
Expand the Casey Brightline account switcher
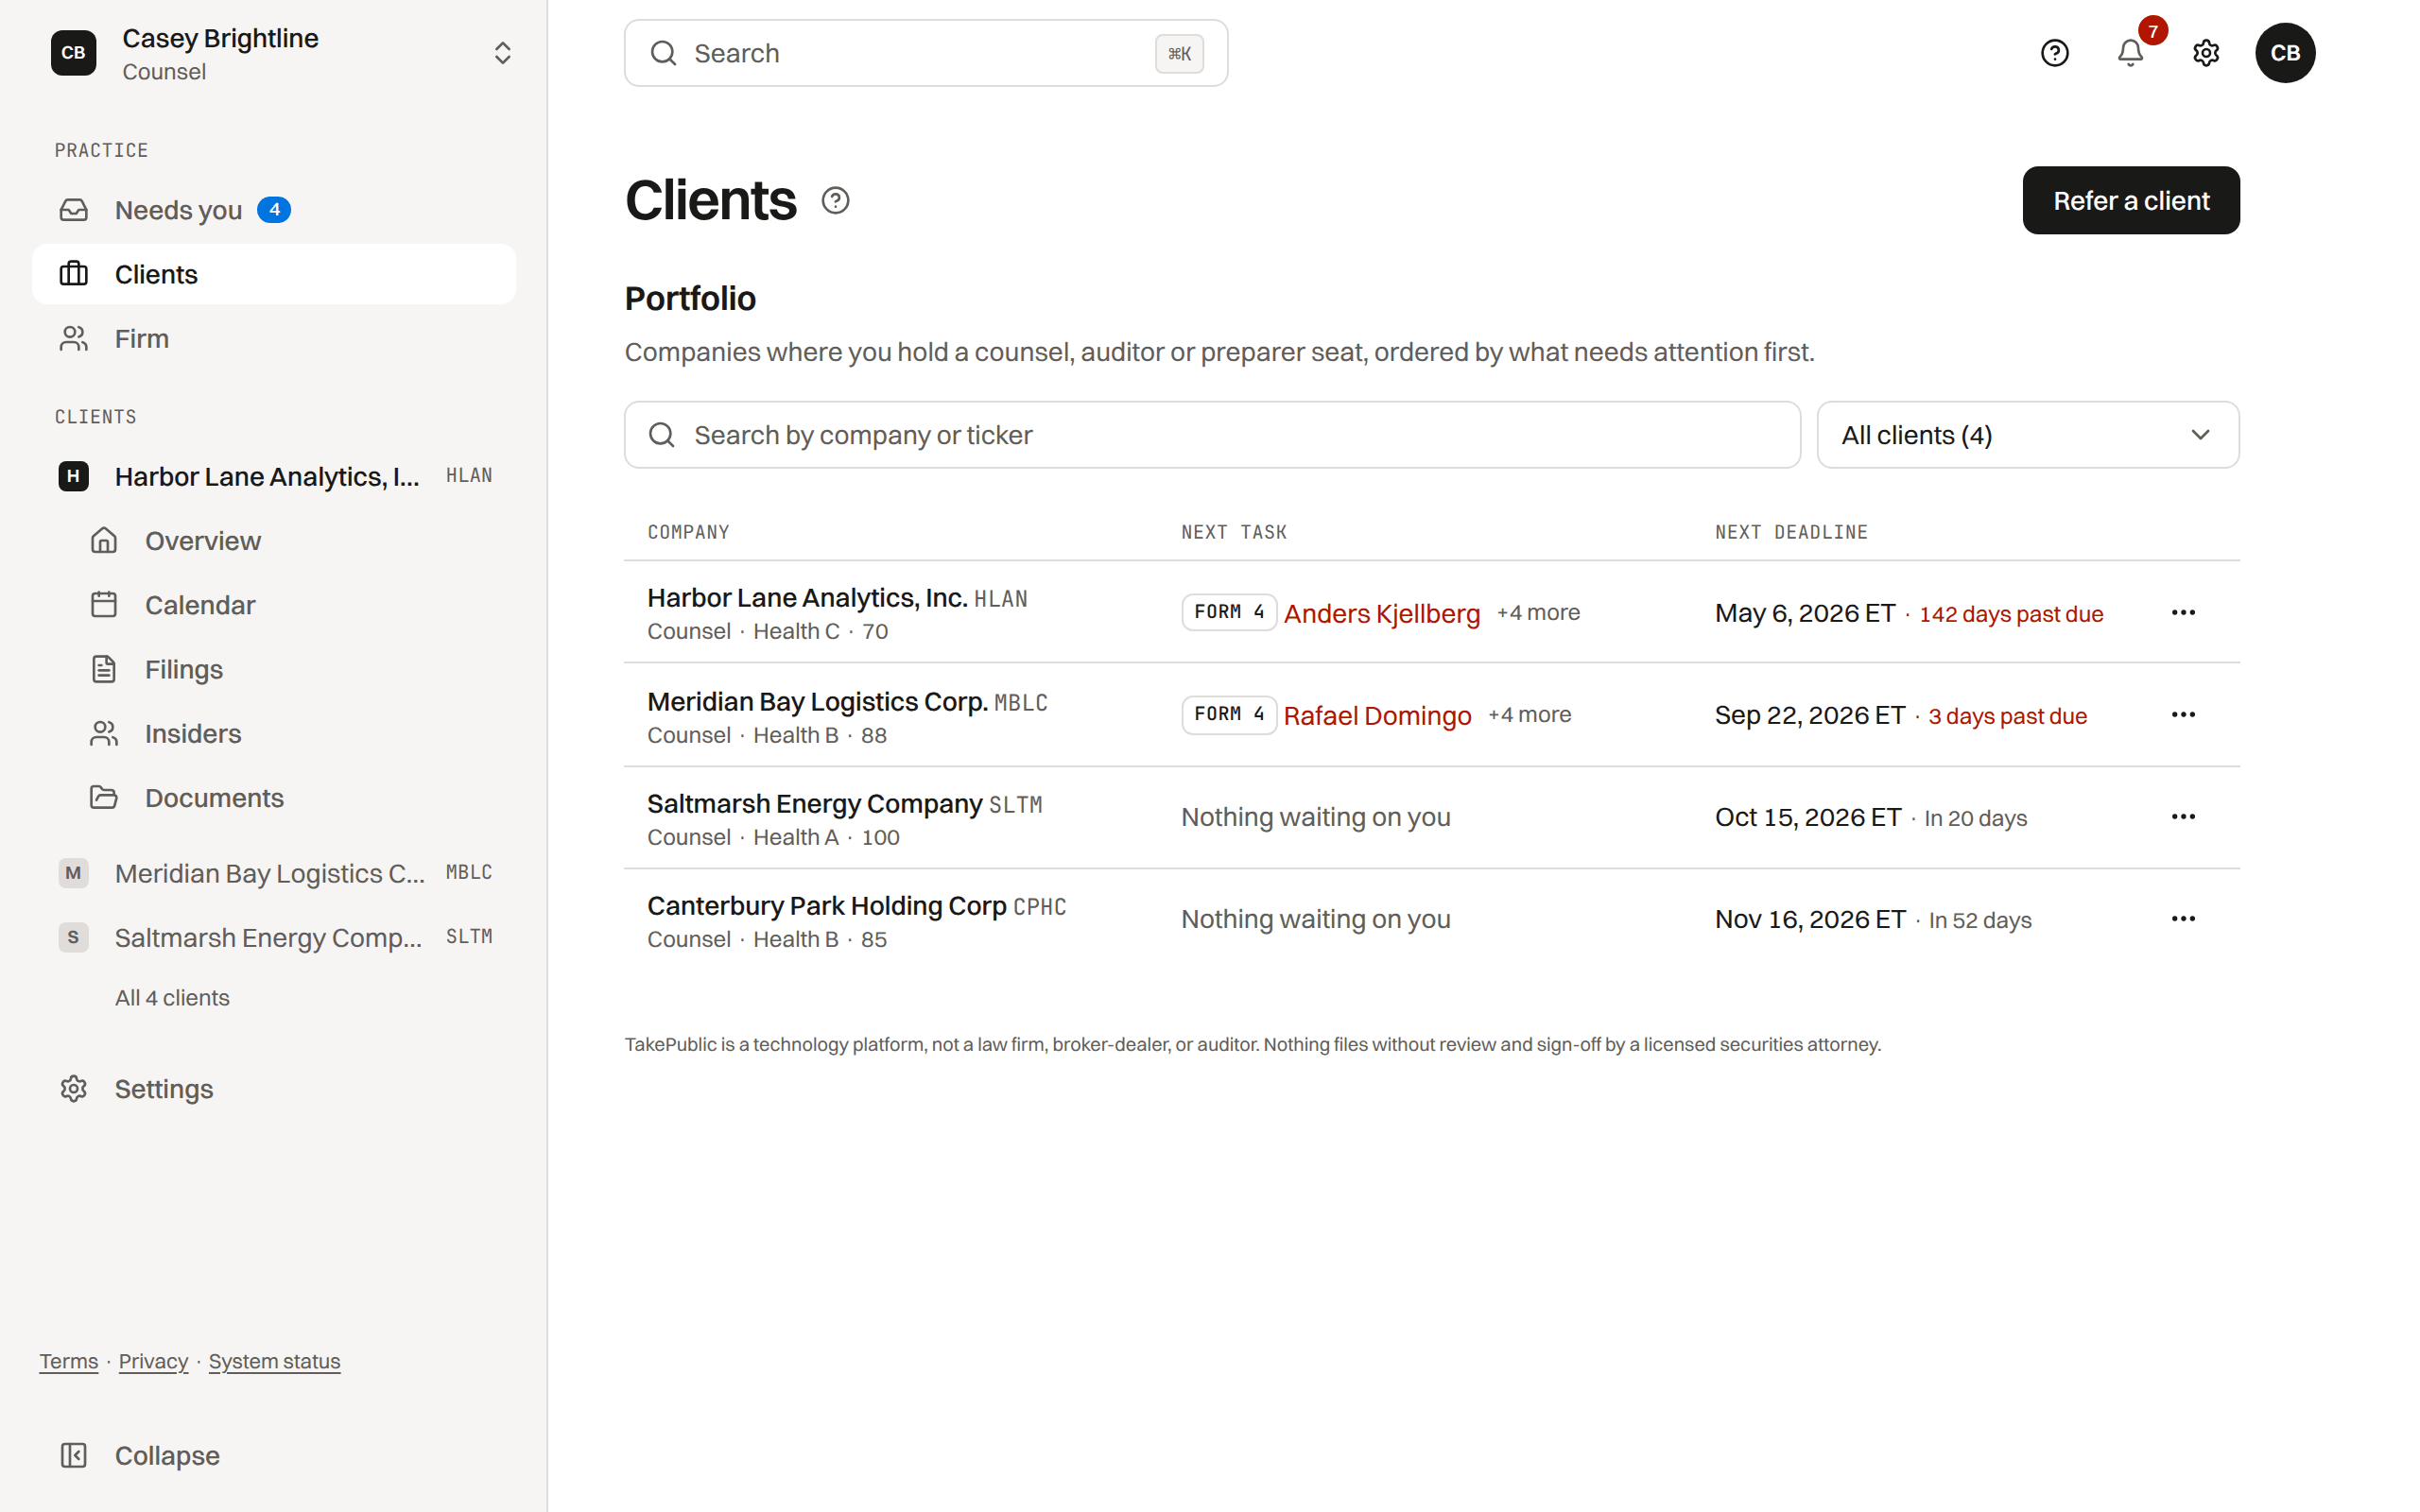click(502, 53)
